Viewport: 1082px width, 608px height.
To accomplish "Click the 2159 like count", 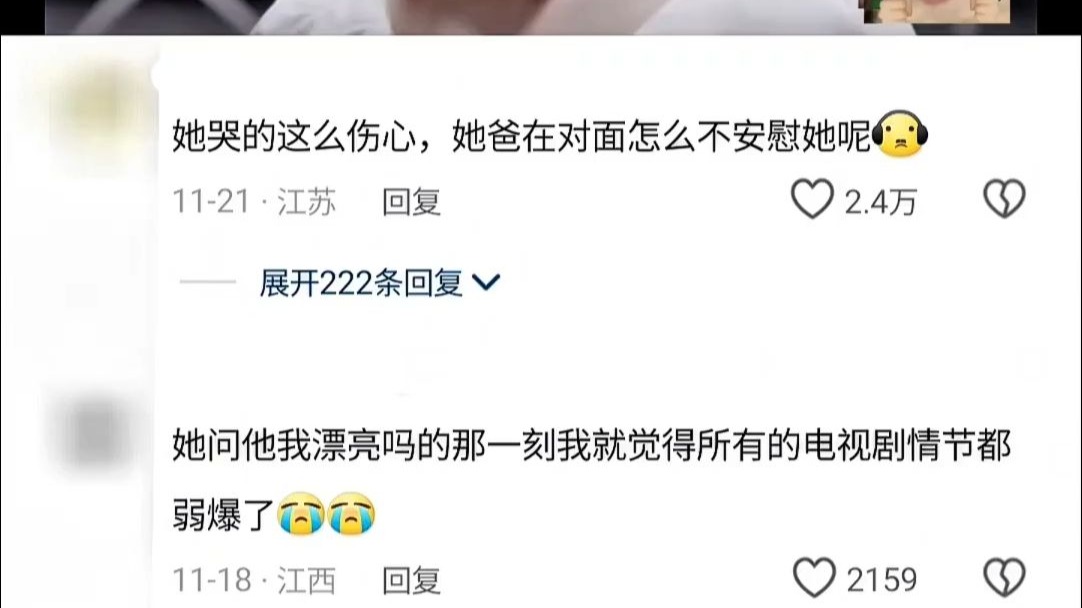I will pos(881,580).
